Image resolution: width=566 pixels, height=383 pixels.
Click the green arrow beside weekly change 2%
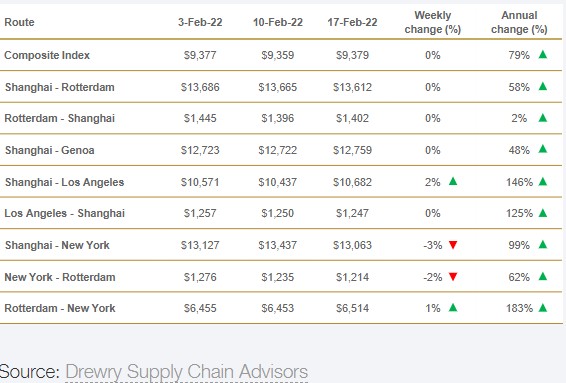tap(453, 181)
